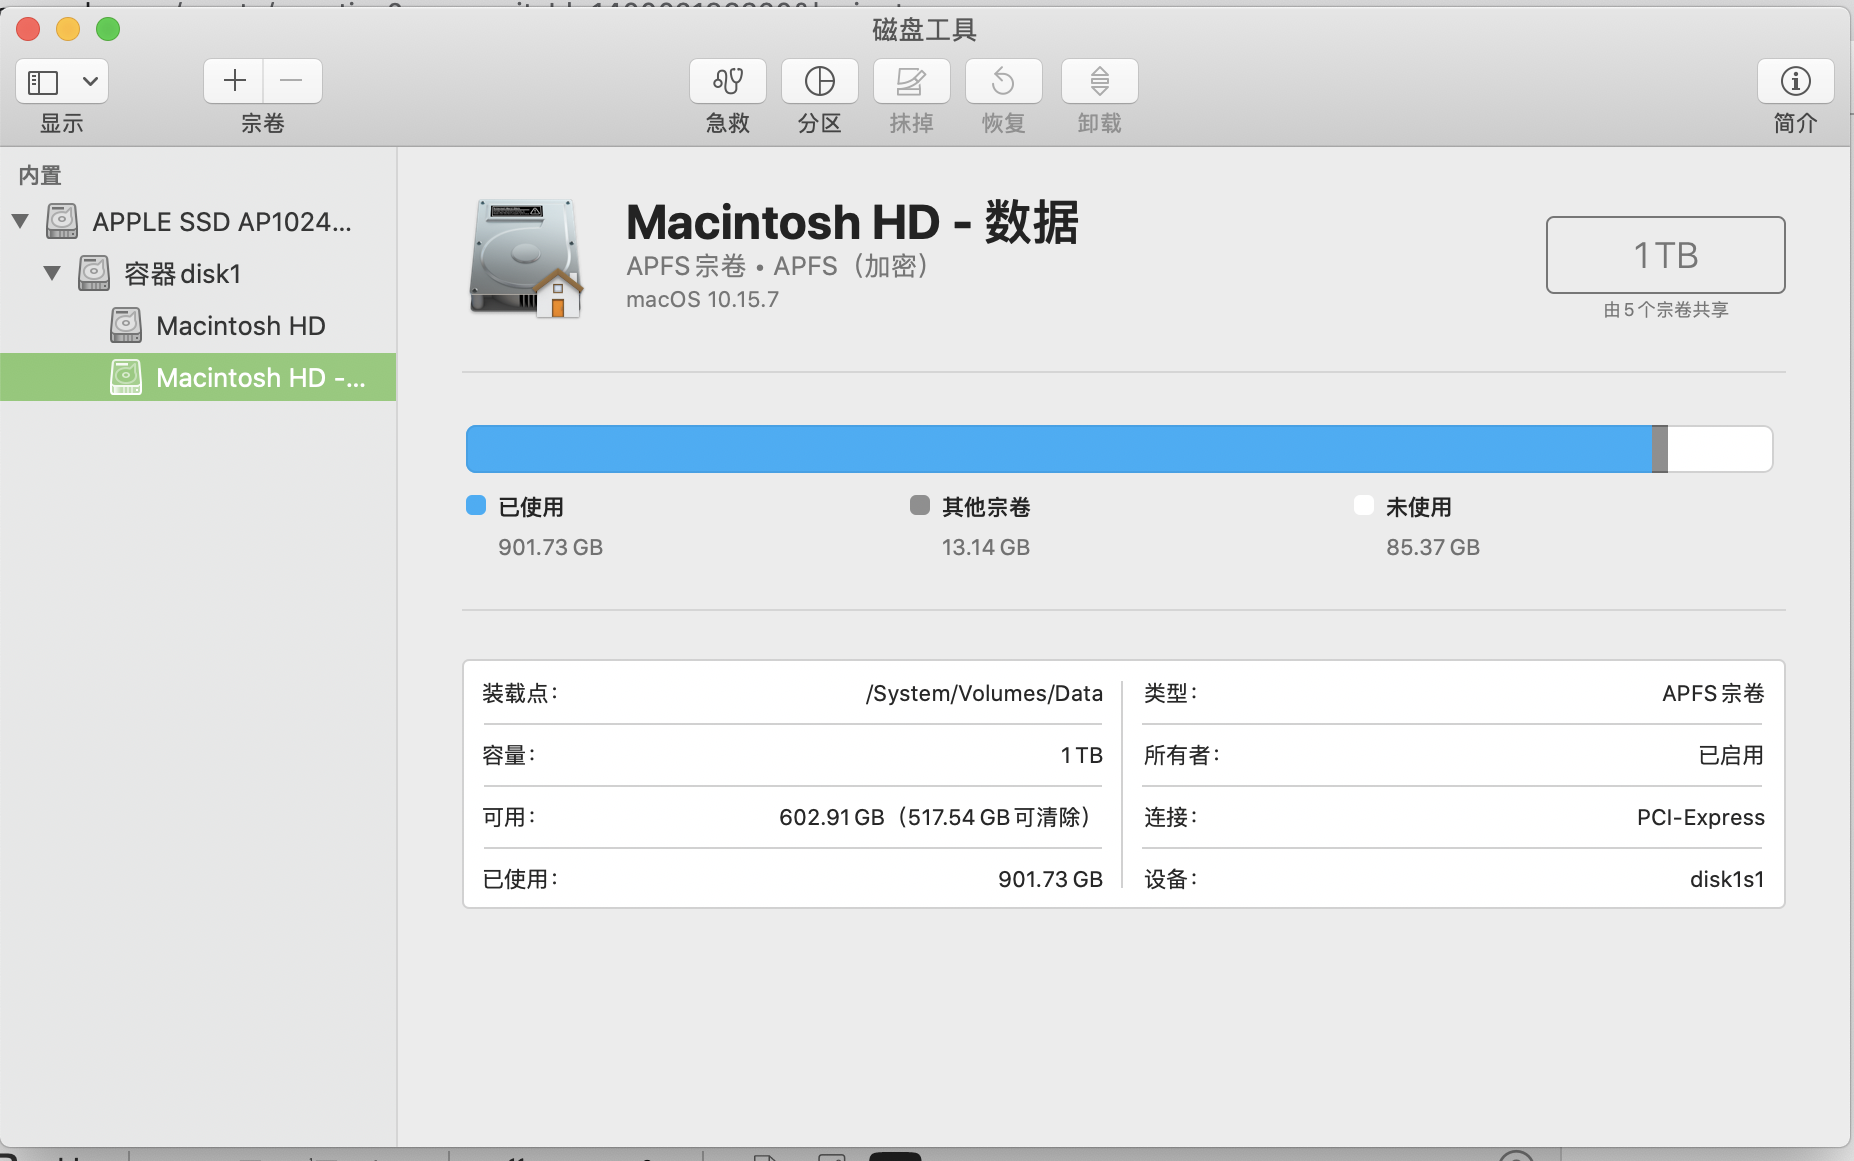The image size is (1854, 1161).
Task: Select the Macintosh HD volume
Action: click(240, 326)
